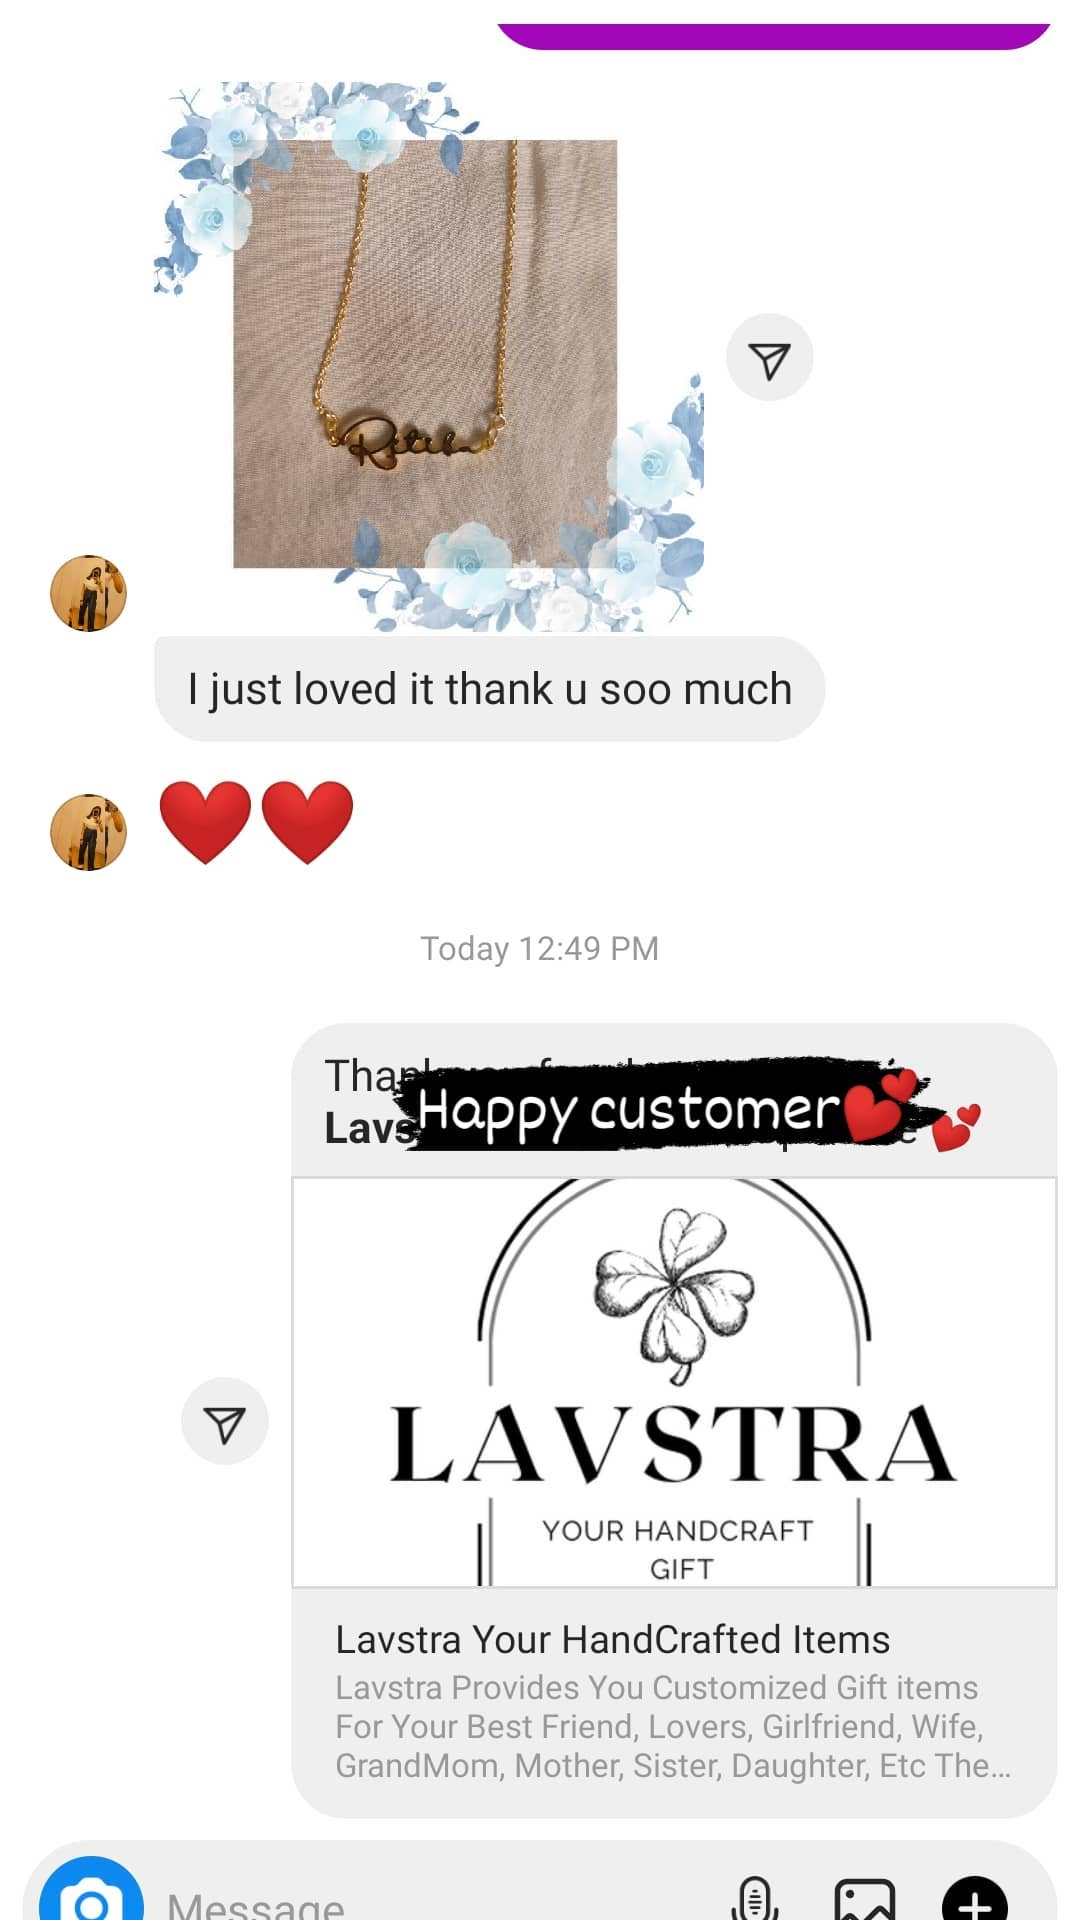The height and width of the screenshot is (1920, 1080).
Task: Tap the 'YOUR HANDCRAFT GIFT' logo text
Action: click(x=678, y=1549)
